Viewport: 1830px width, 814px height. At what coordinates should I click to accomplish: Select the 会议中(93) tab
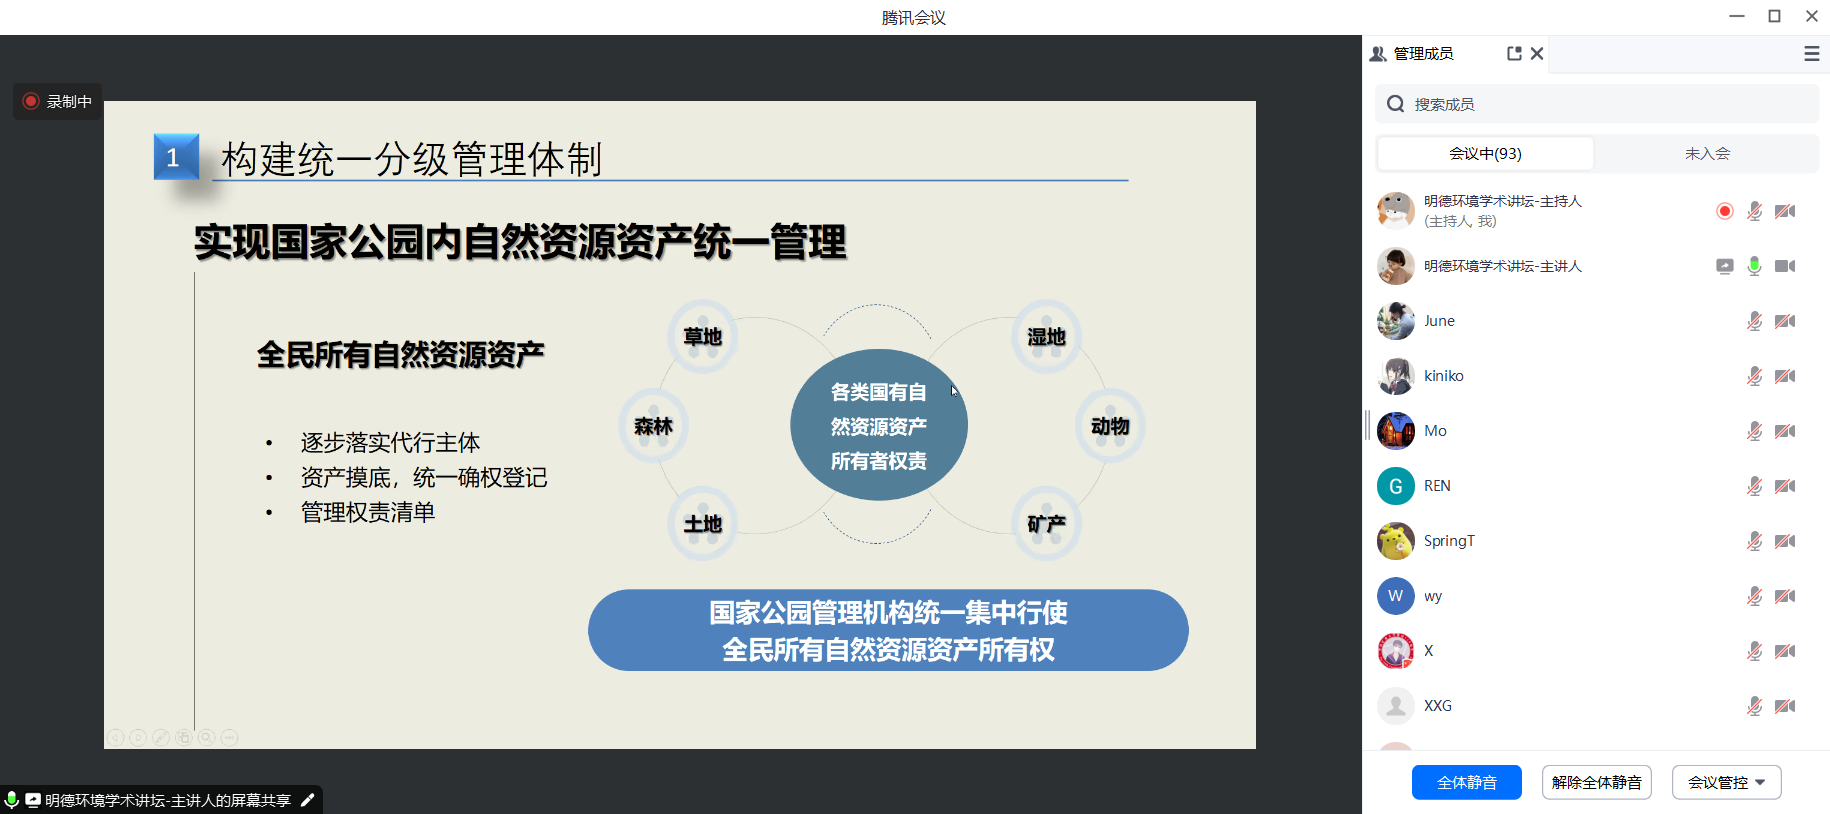pyautogui.click(x=1485, y=153)
